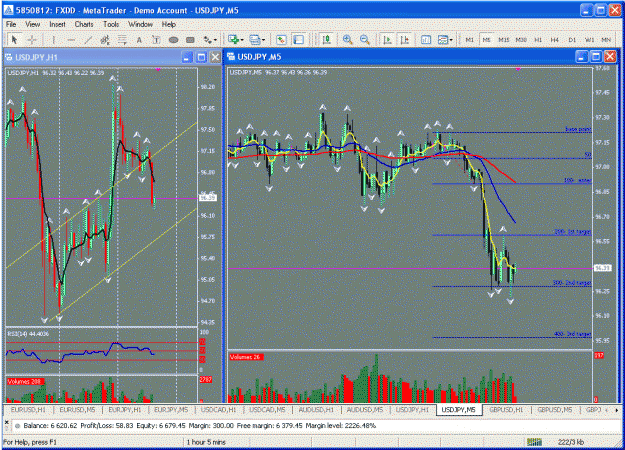The image size is (625, 450).
Task: Activate the crosshair tool
Action: (x=32, y=39)
